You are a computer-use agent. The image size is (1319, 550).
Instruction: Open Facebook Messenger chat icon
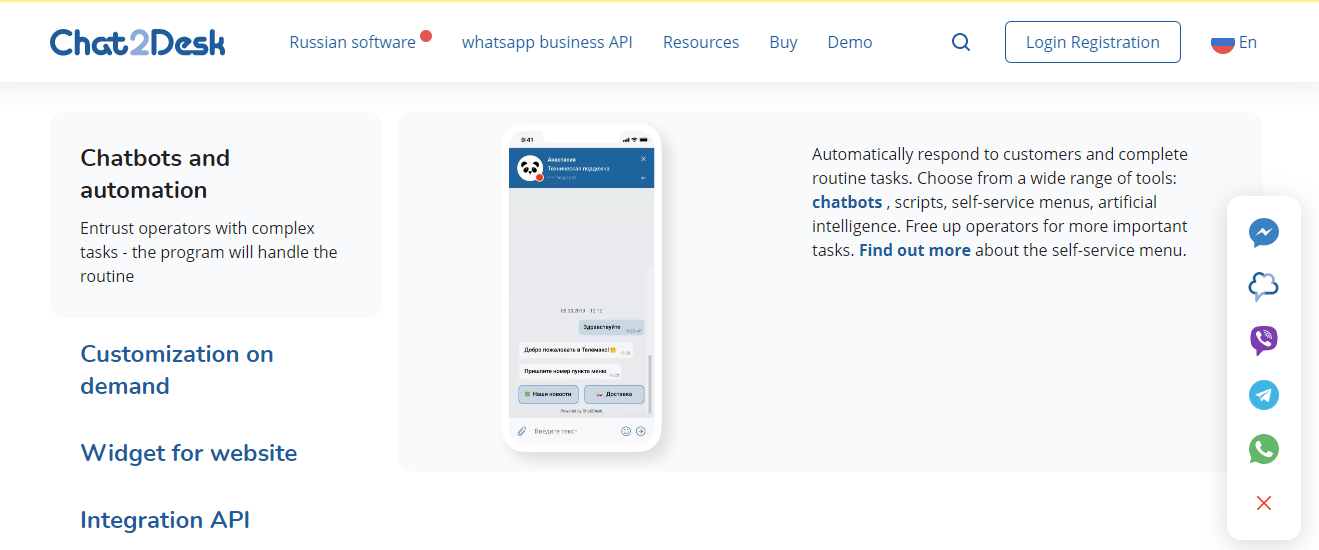(x=1264, y=233)
